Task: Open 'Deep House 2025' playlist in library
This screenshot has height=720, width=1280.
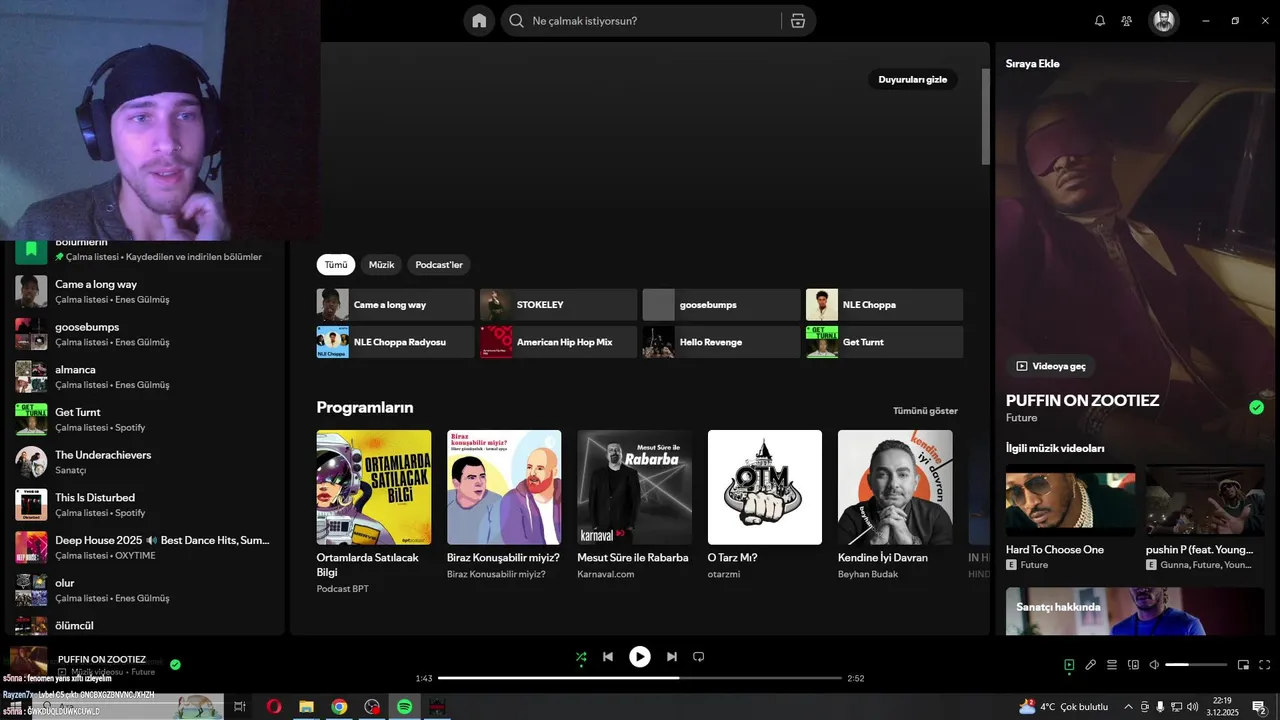Action: click(x=143, y=547)
